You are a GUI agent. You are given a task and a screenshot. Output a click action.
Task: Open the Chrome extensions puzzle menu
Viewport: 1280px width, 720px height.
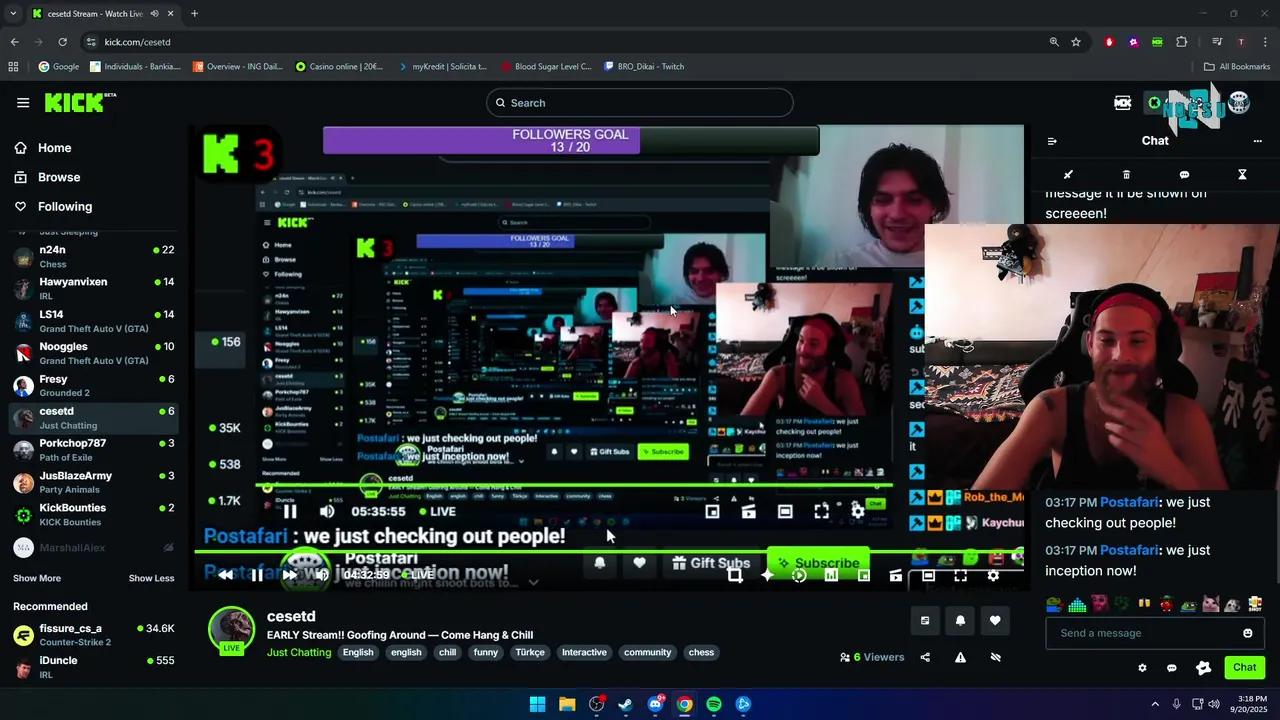click(1181, 42)
